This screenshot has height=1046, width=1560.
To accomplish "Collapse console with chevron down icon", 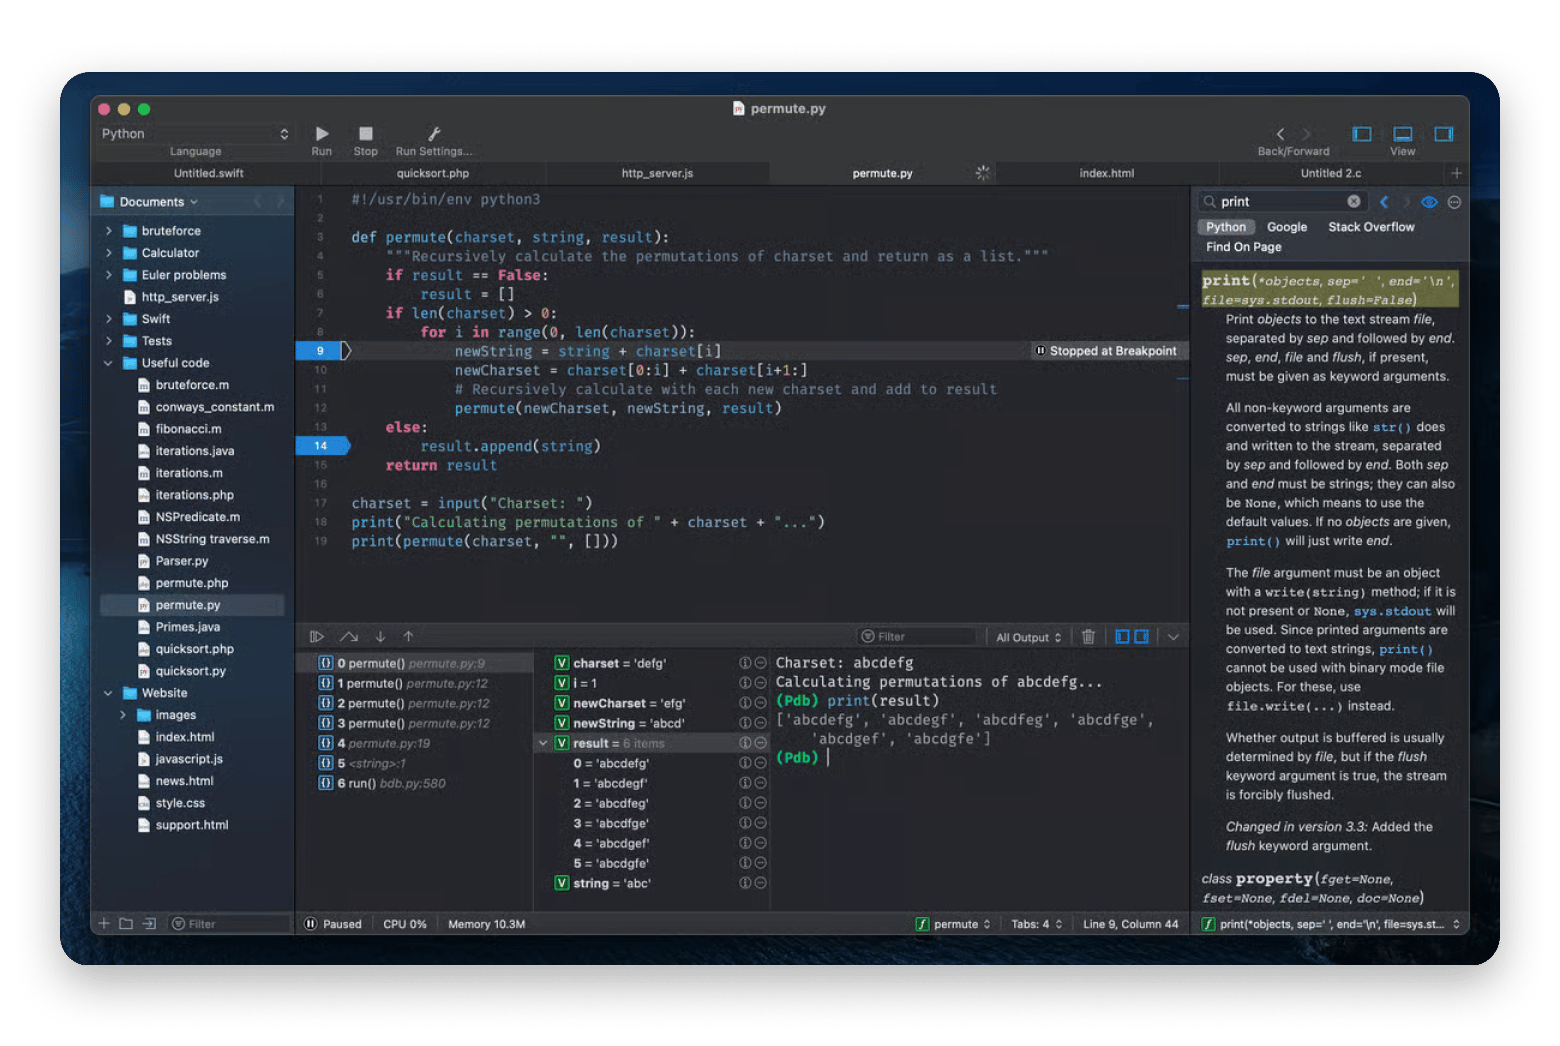I will (1174, 636).
